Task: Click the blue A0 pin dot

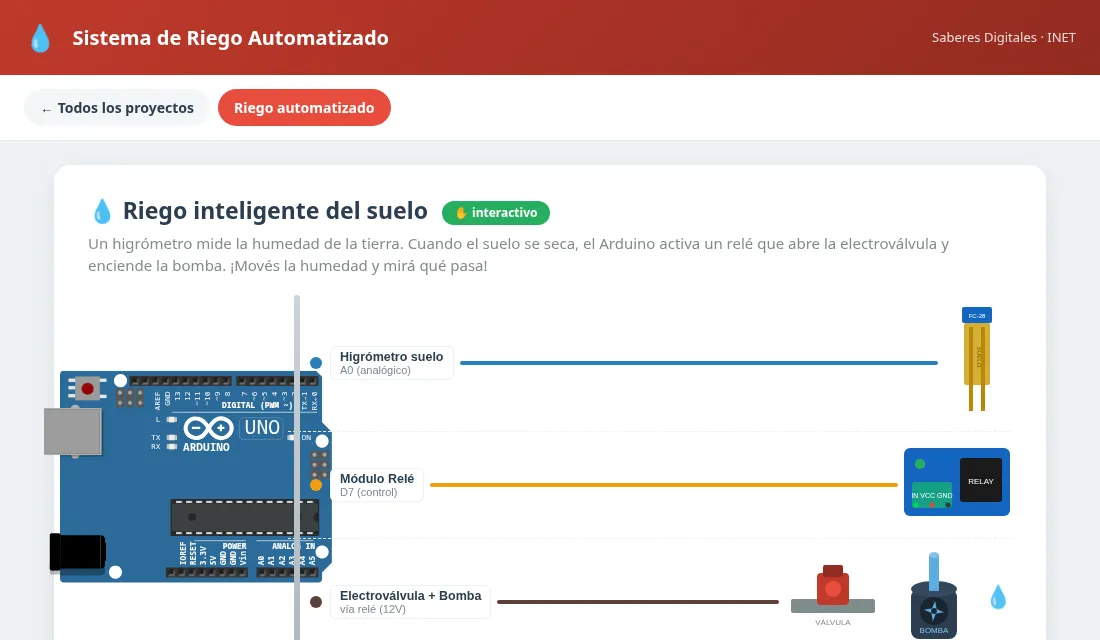Action: pos(316,363)
